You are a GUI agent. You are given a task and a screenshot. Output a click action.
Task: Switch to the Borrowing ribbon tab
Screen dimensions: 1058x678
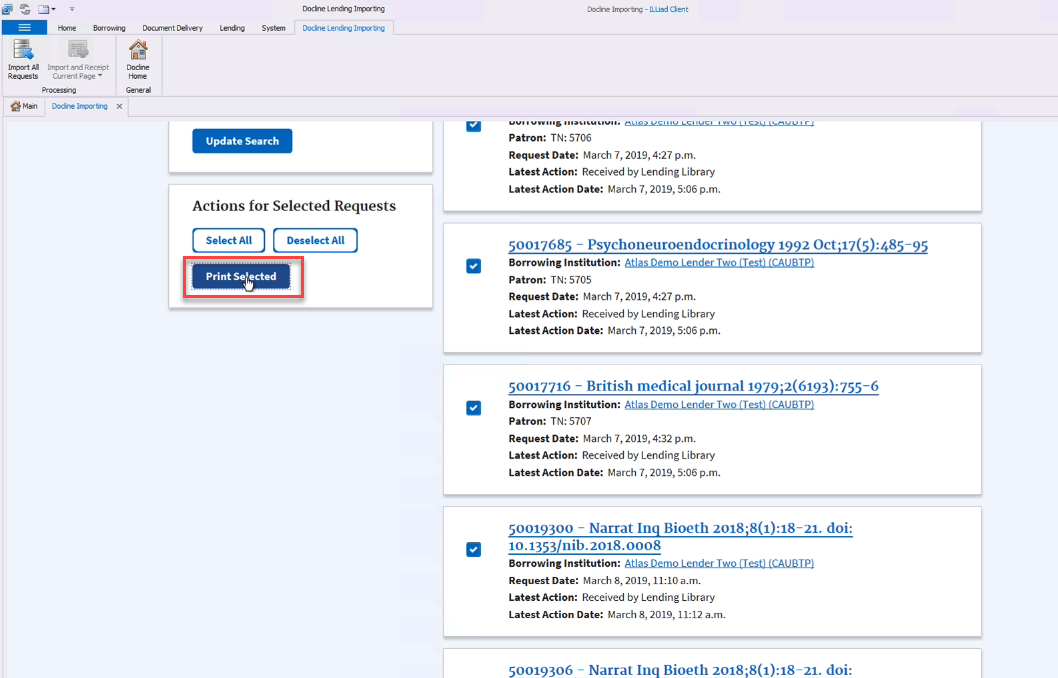click(x=109, y=28)
